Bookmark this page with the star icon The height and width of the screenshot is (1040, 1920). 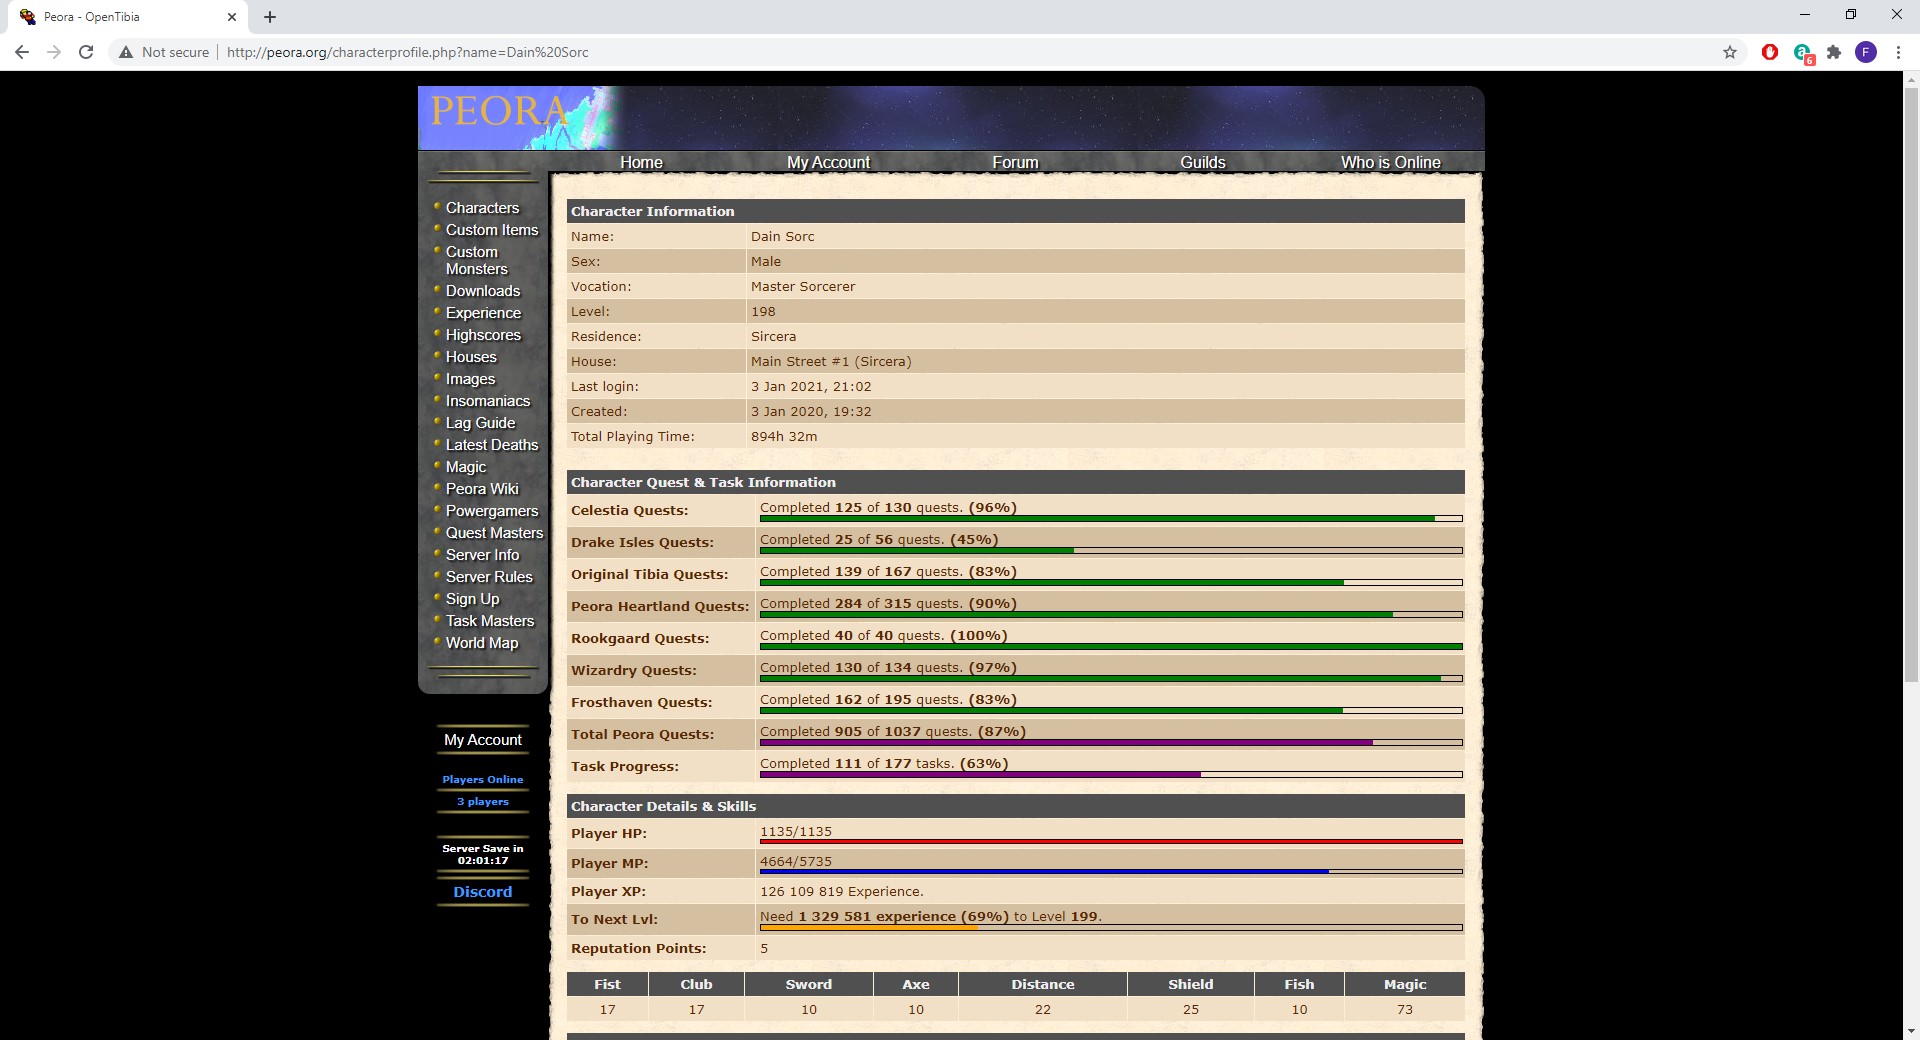(x=1730, y=52)
